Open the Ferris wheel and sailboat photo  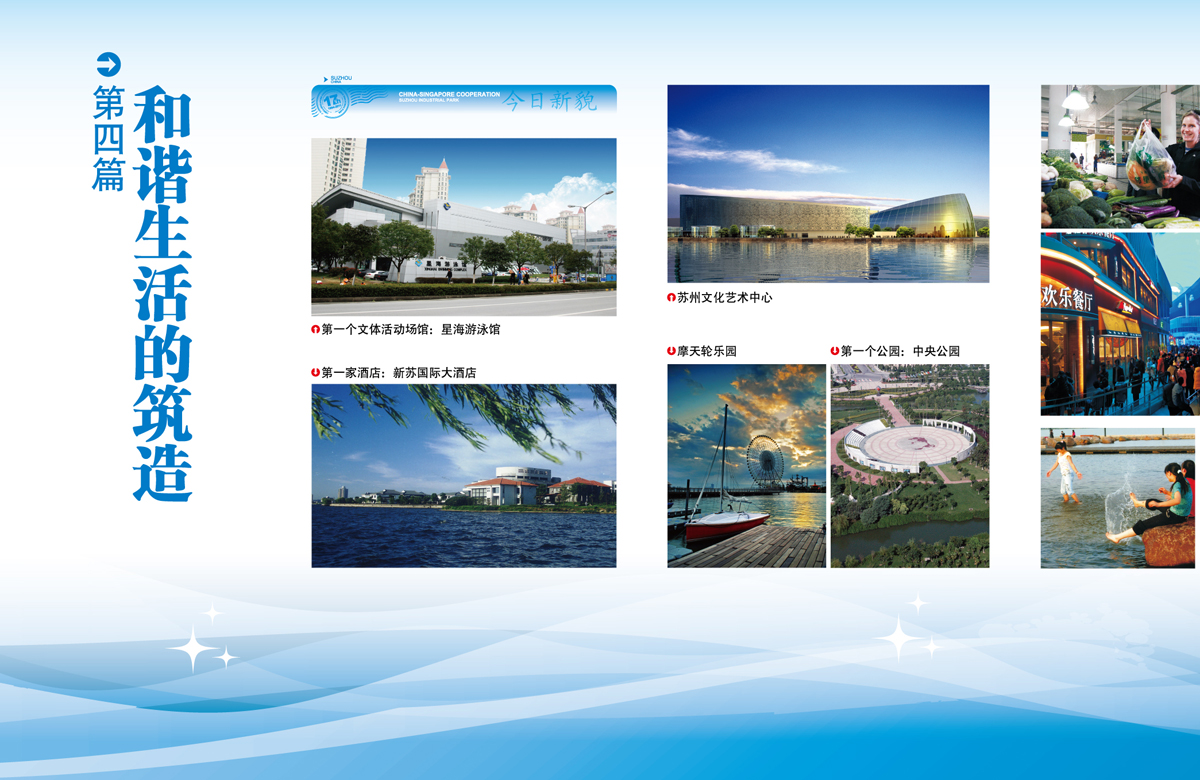(746, 466)
